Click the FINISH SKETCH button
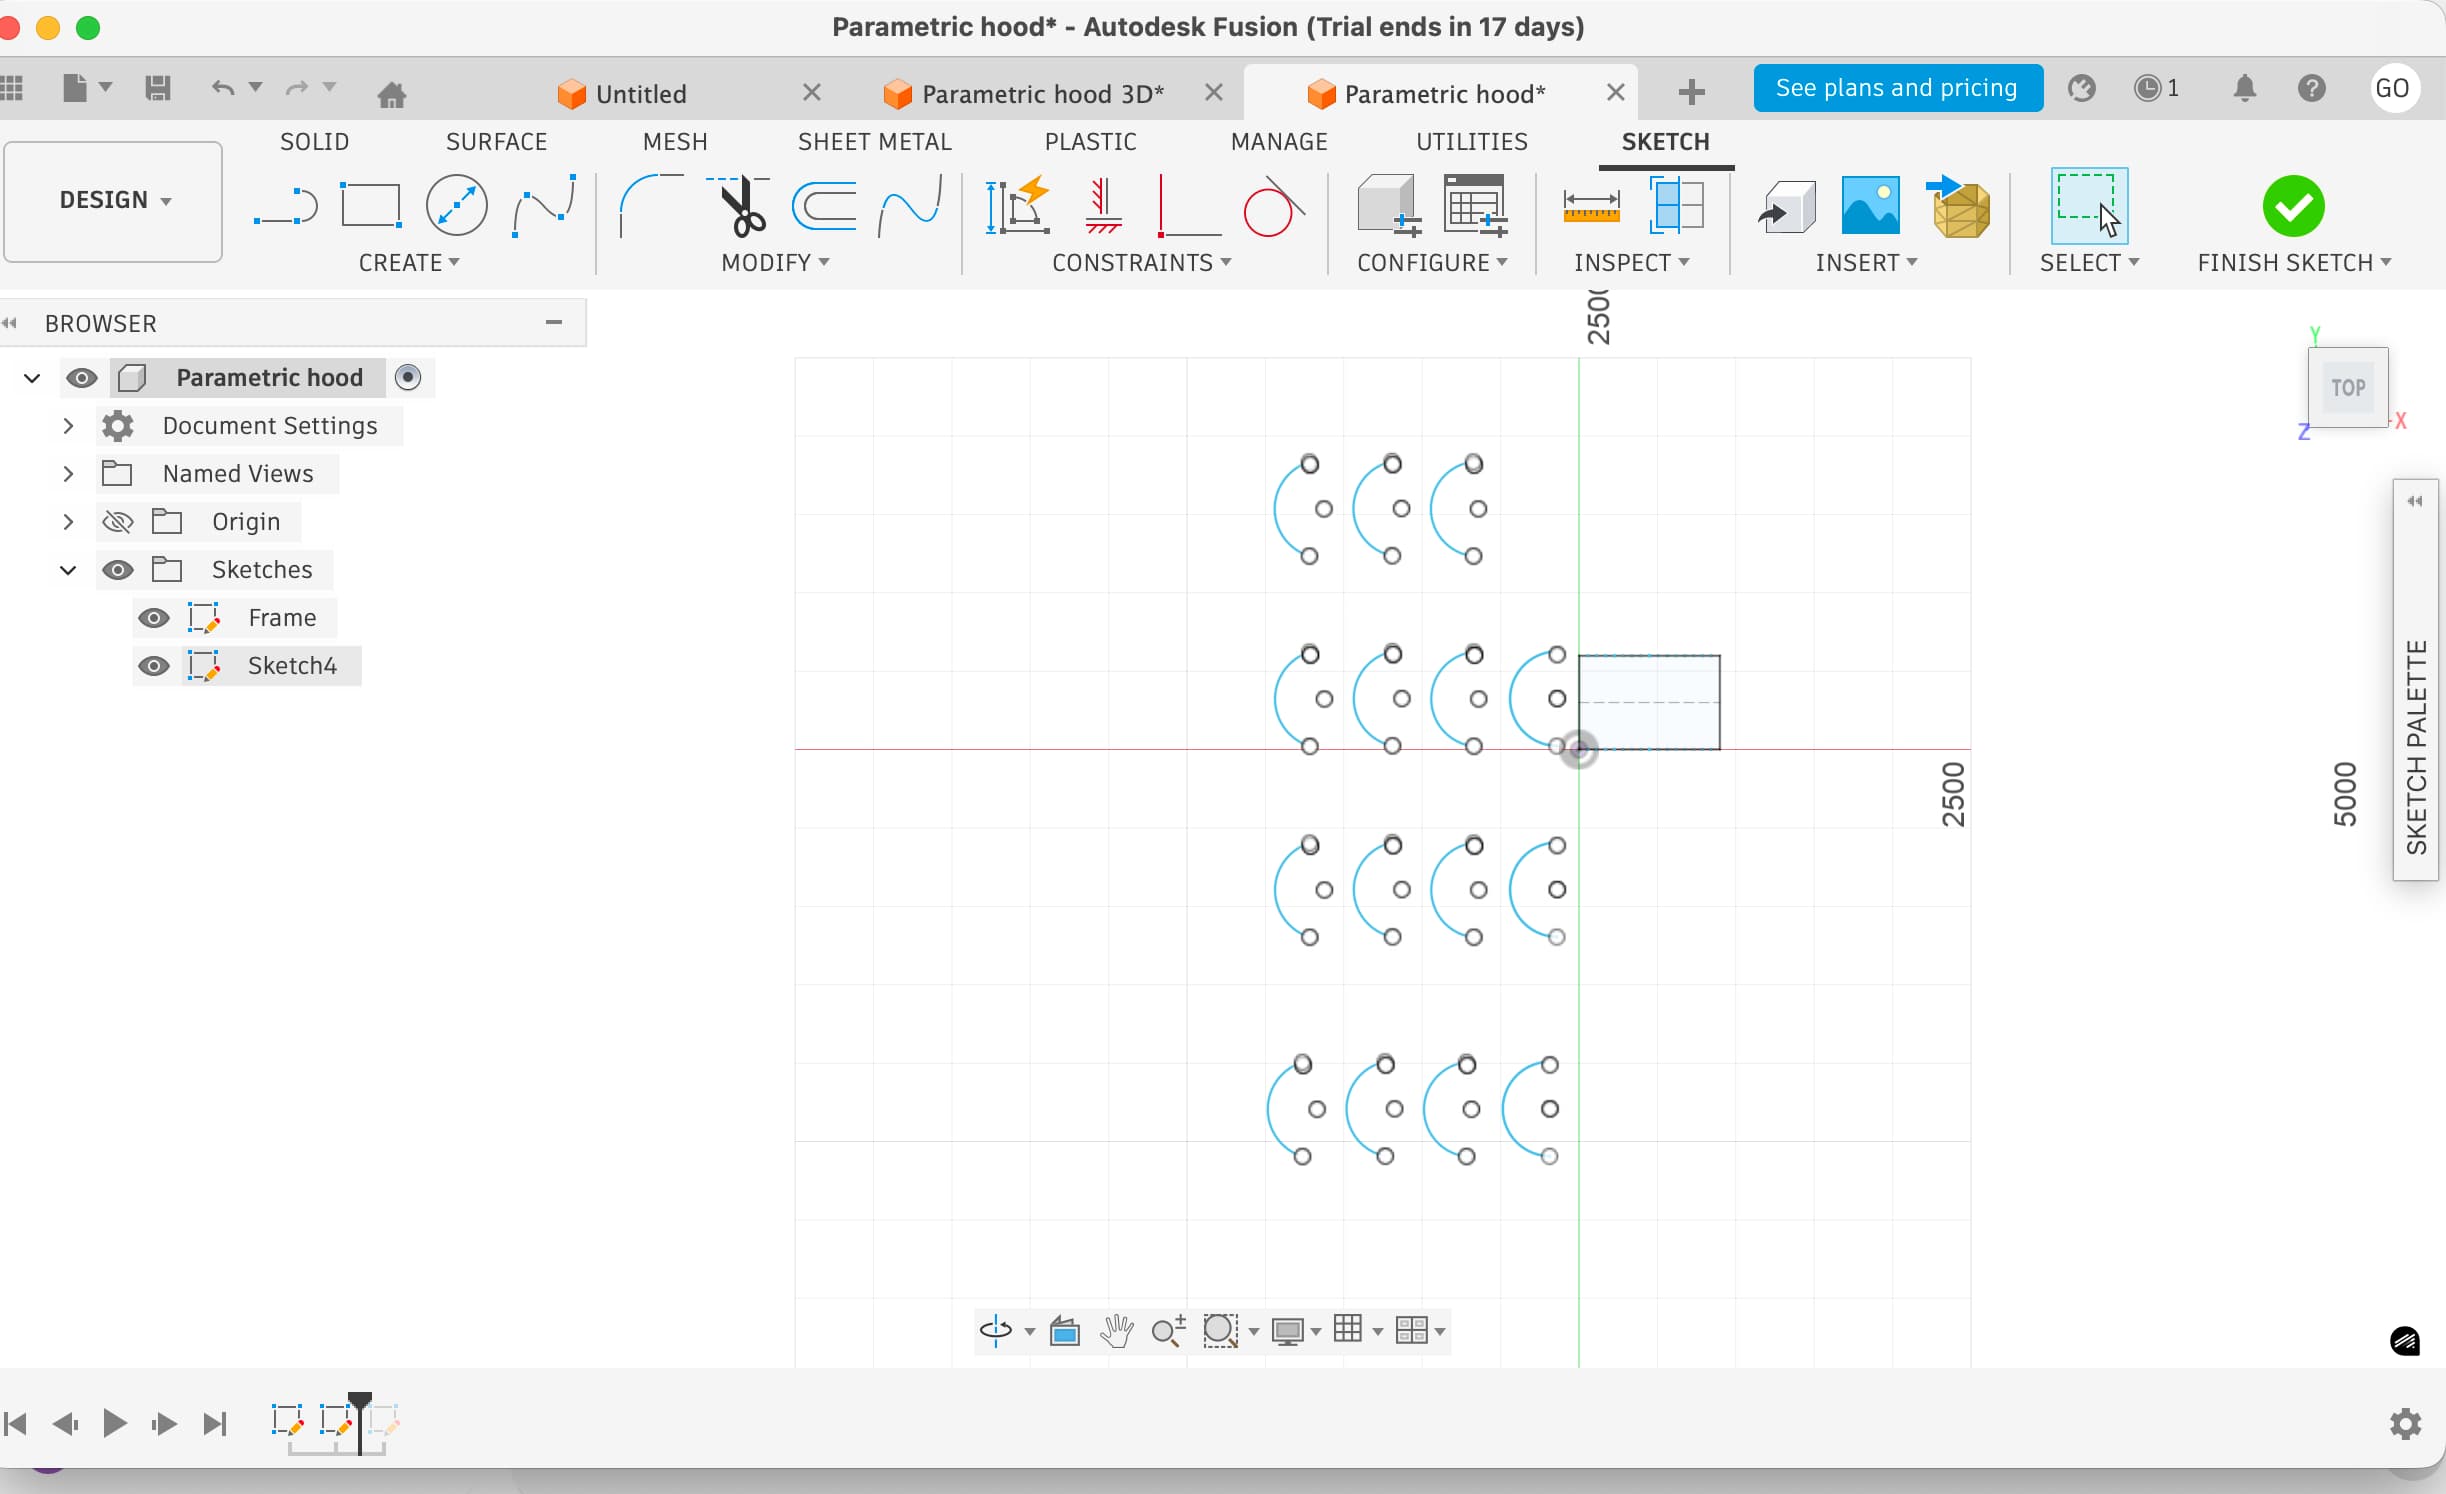This screenshot has height=1494, width=2446. coord(2292,207)
